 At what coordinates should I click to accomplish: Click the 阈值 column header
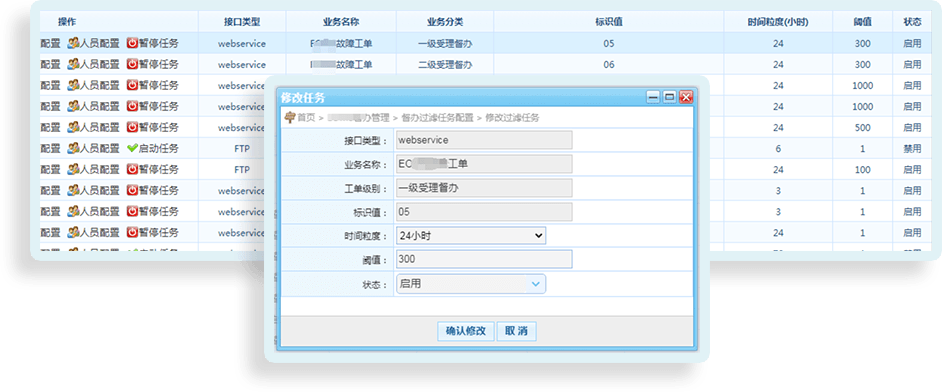pyautogui.click(x=863, y=22)
